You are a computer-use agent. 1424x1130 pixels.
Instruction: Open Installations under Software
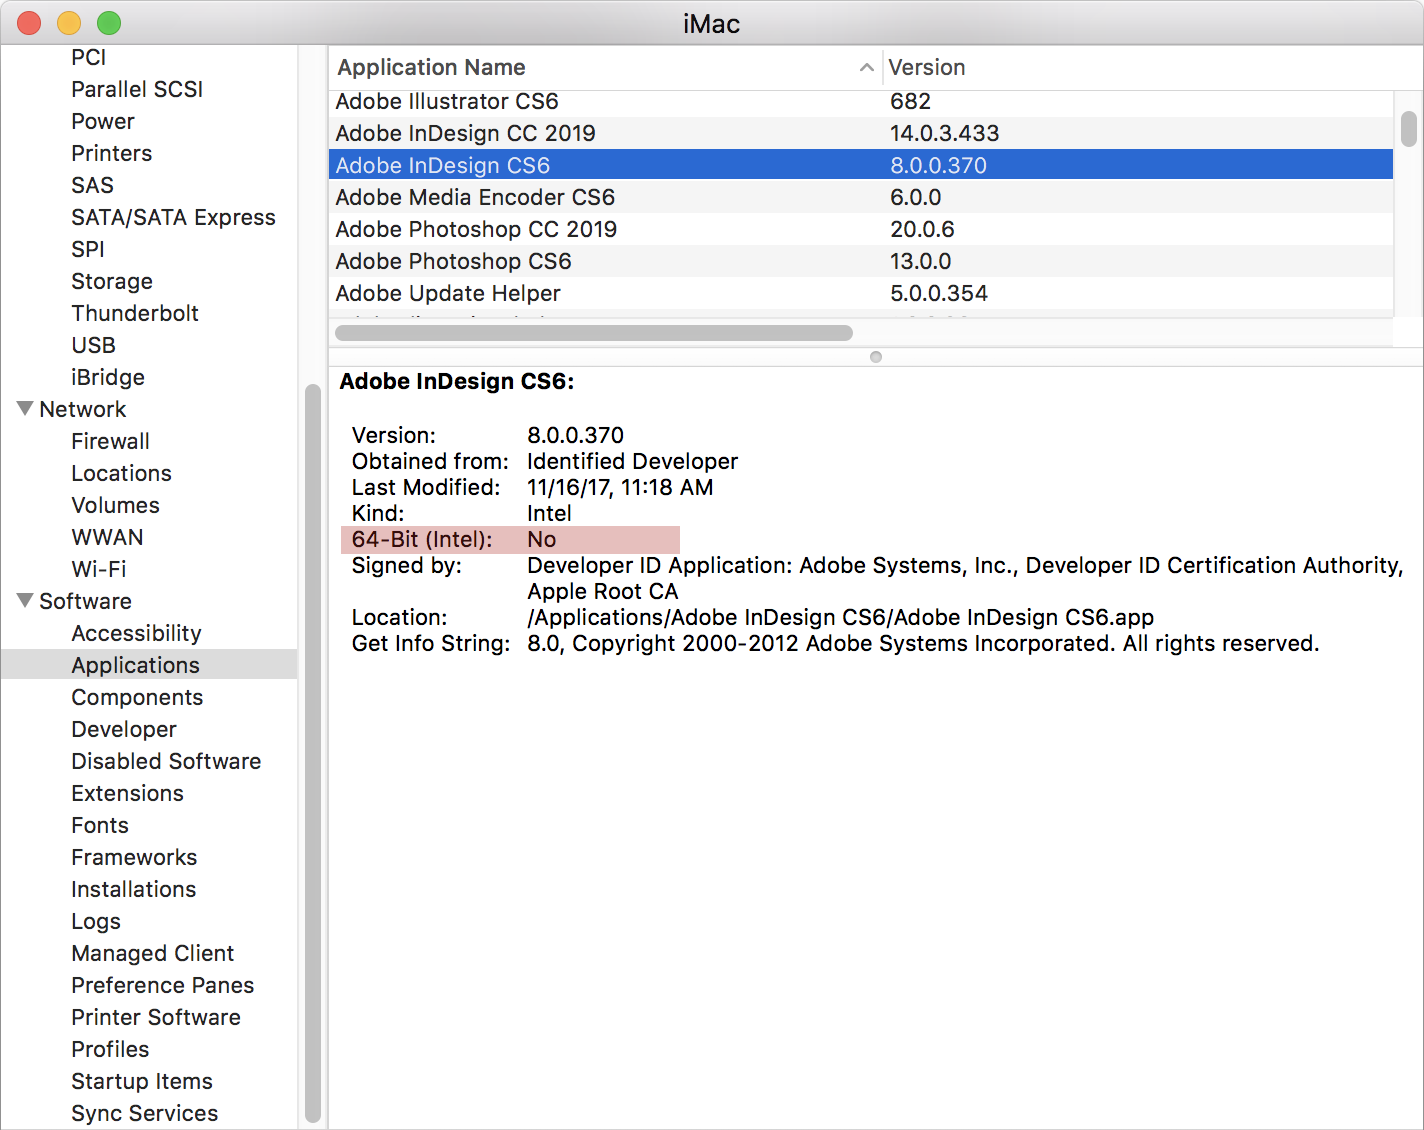coord(133,889)
